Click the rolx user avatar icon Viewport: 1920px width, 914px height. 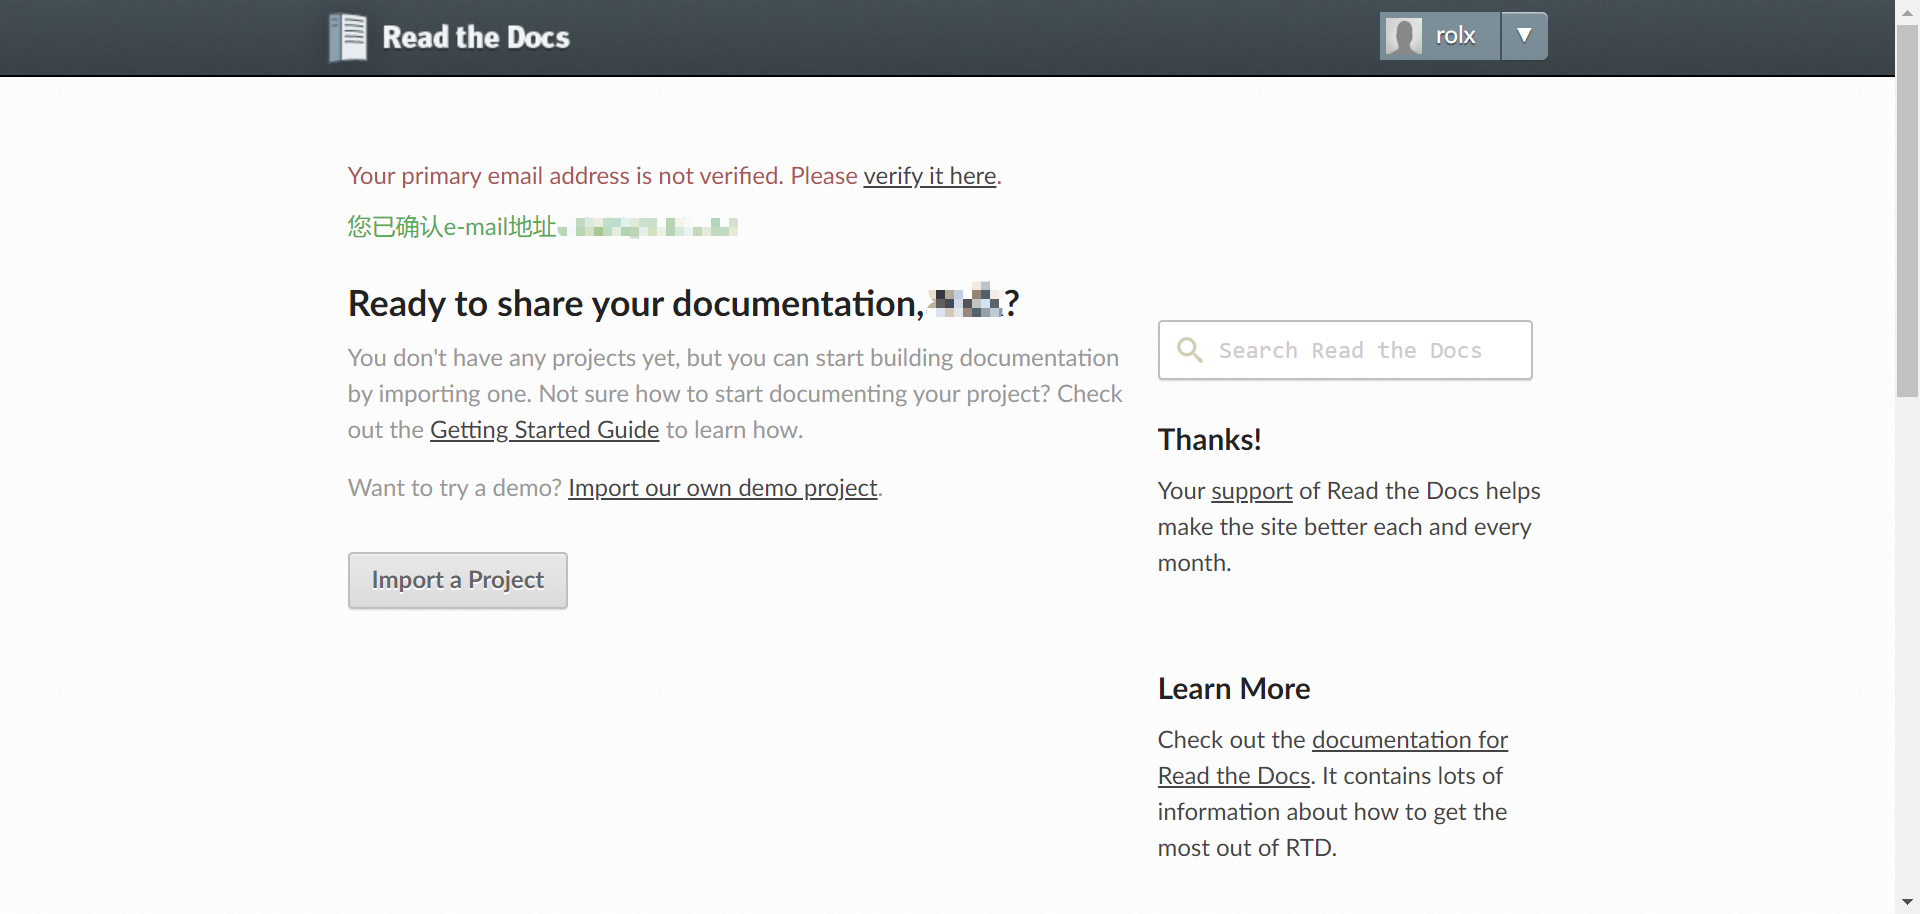pyautogui.click(x=1403, y=36)
